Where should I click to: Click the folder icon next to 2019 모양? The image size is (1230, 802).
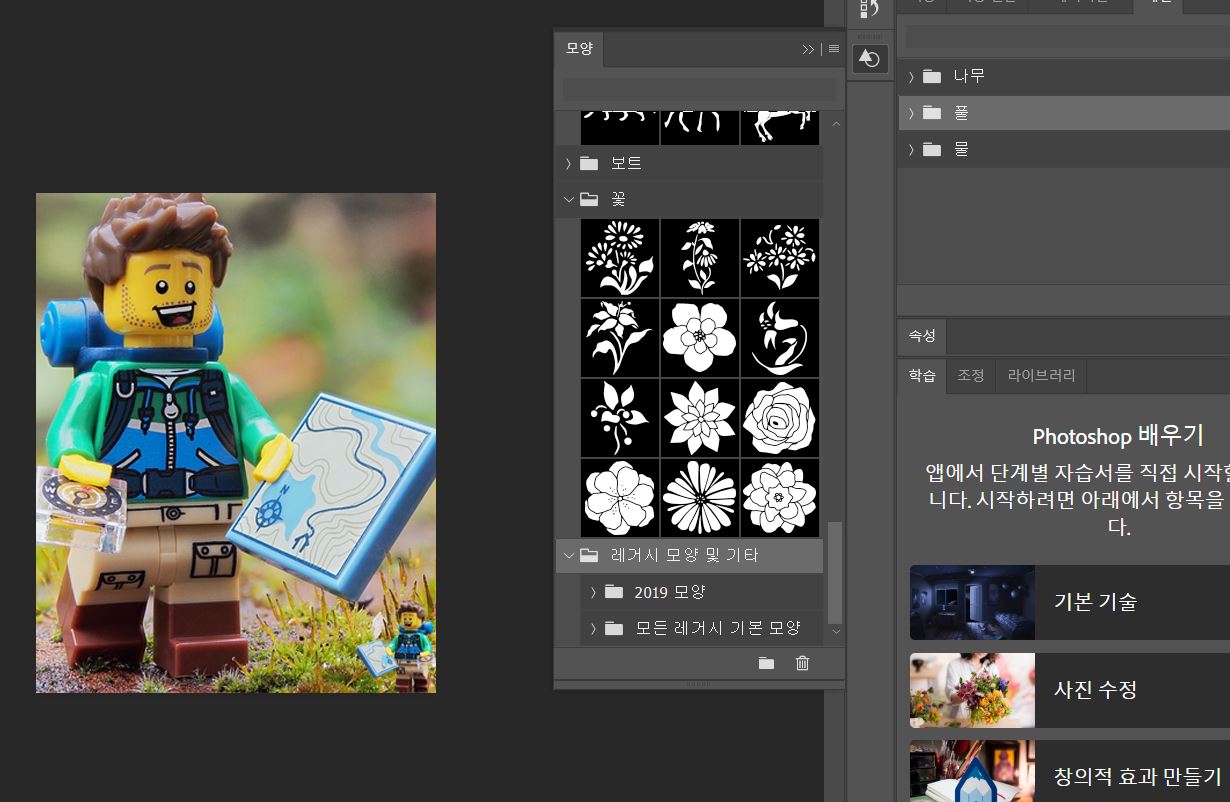pos(613,591)
